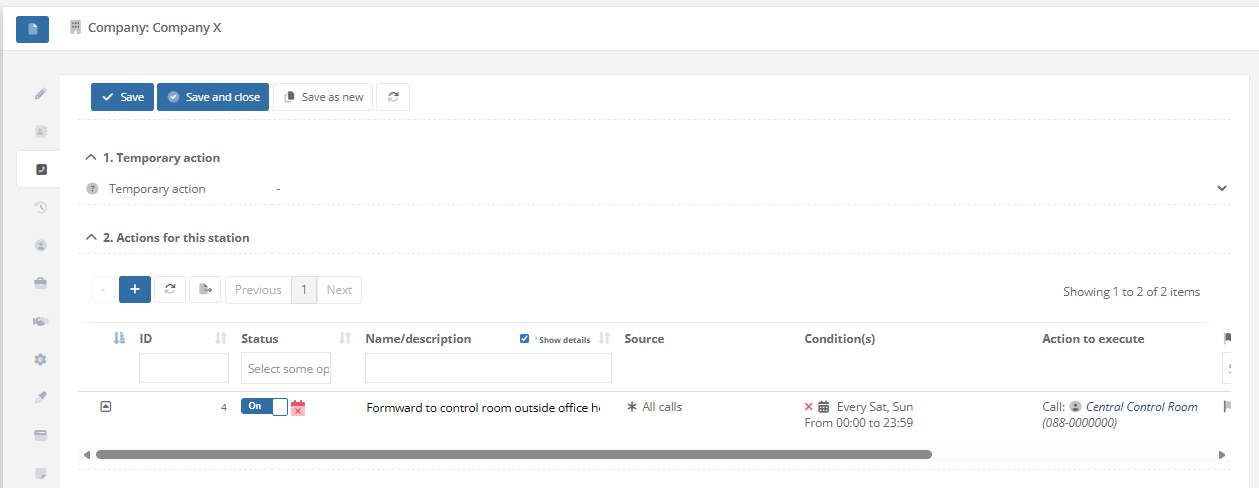Screen dimensions: 1259x488
Task: Collapse the 1. Temporary action section
Action: (x=92, y=158)
